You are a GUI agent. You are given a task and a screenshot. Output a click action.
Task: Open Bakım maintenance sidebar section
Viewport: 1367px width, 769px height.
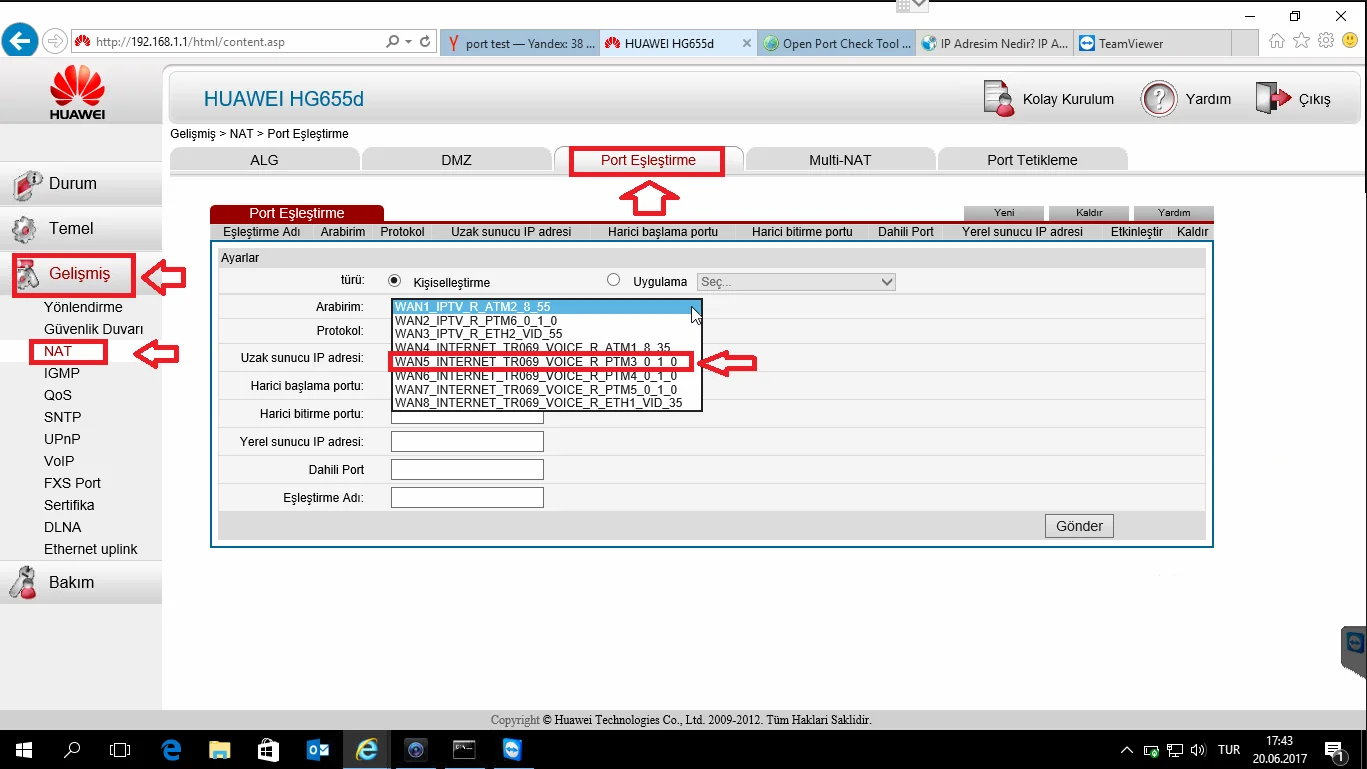[x=71, y=582]
